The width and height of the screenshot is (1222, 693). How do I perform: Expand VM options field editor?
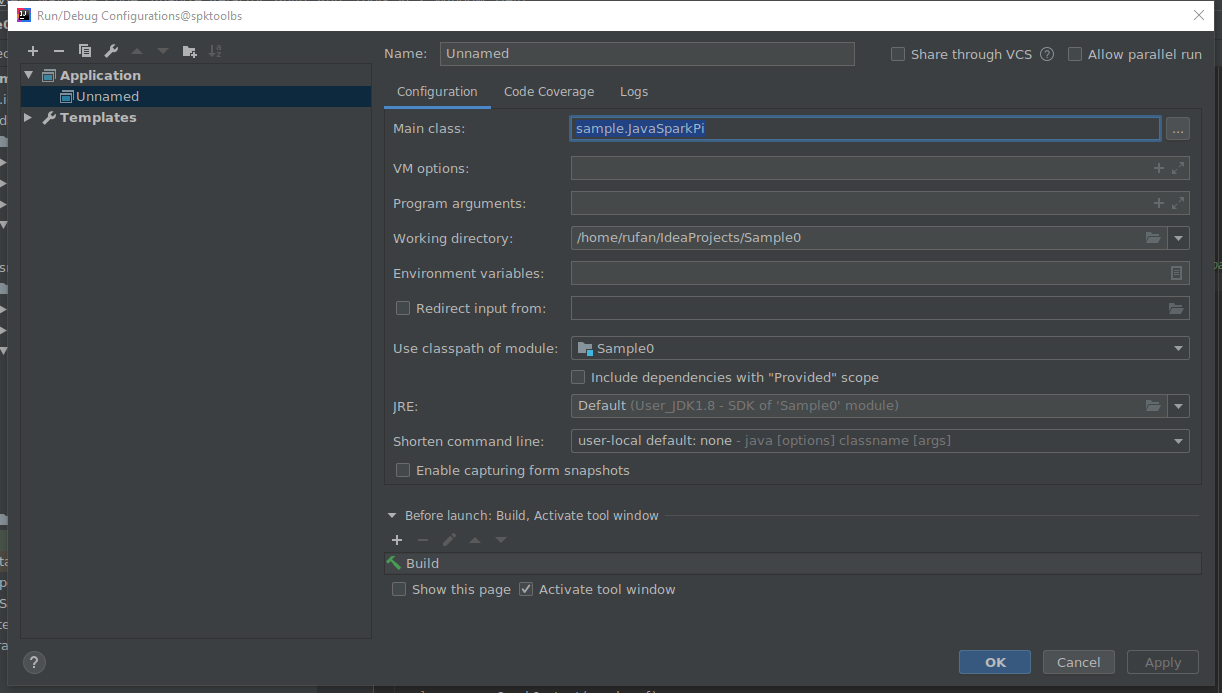click(x=1178, y=169)
